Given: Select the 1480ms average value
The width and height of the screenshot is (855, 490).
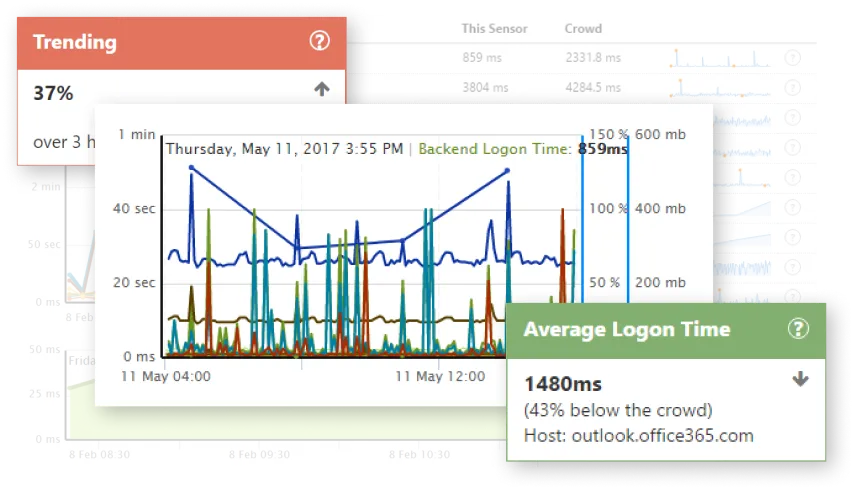Looking at the screenshot, I should click(x=563, y=384).
